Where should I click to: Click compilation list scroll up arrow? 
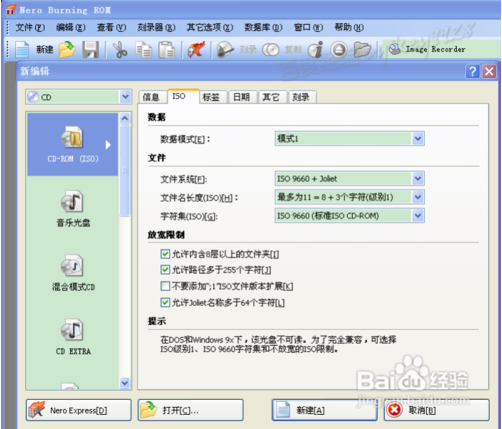pyautogui.click(x=125, y=118)
